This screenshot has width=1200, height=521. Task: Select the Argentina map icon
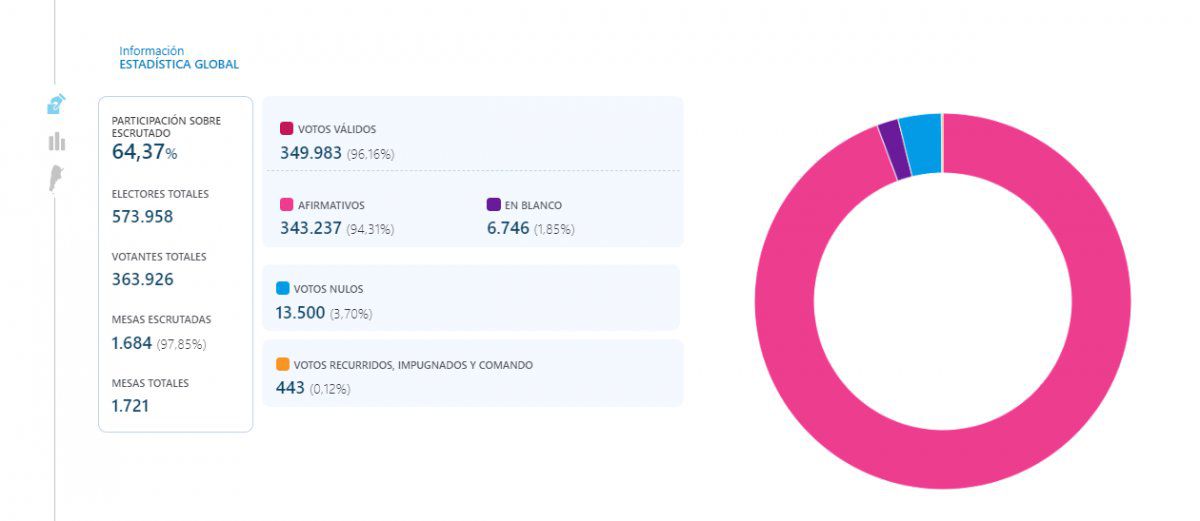pos(57,179)
